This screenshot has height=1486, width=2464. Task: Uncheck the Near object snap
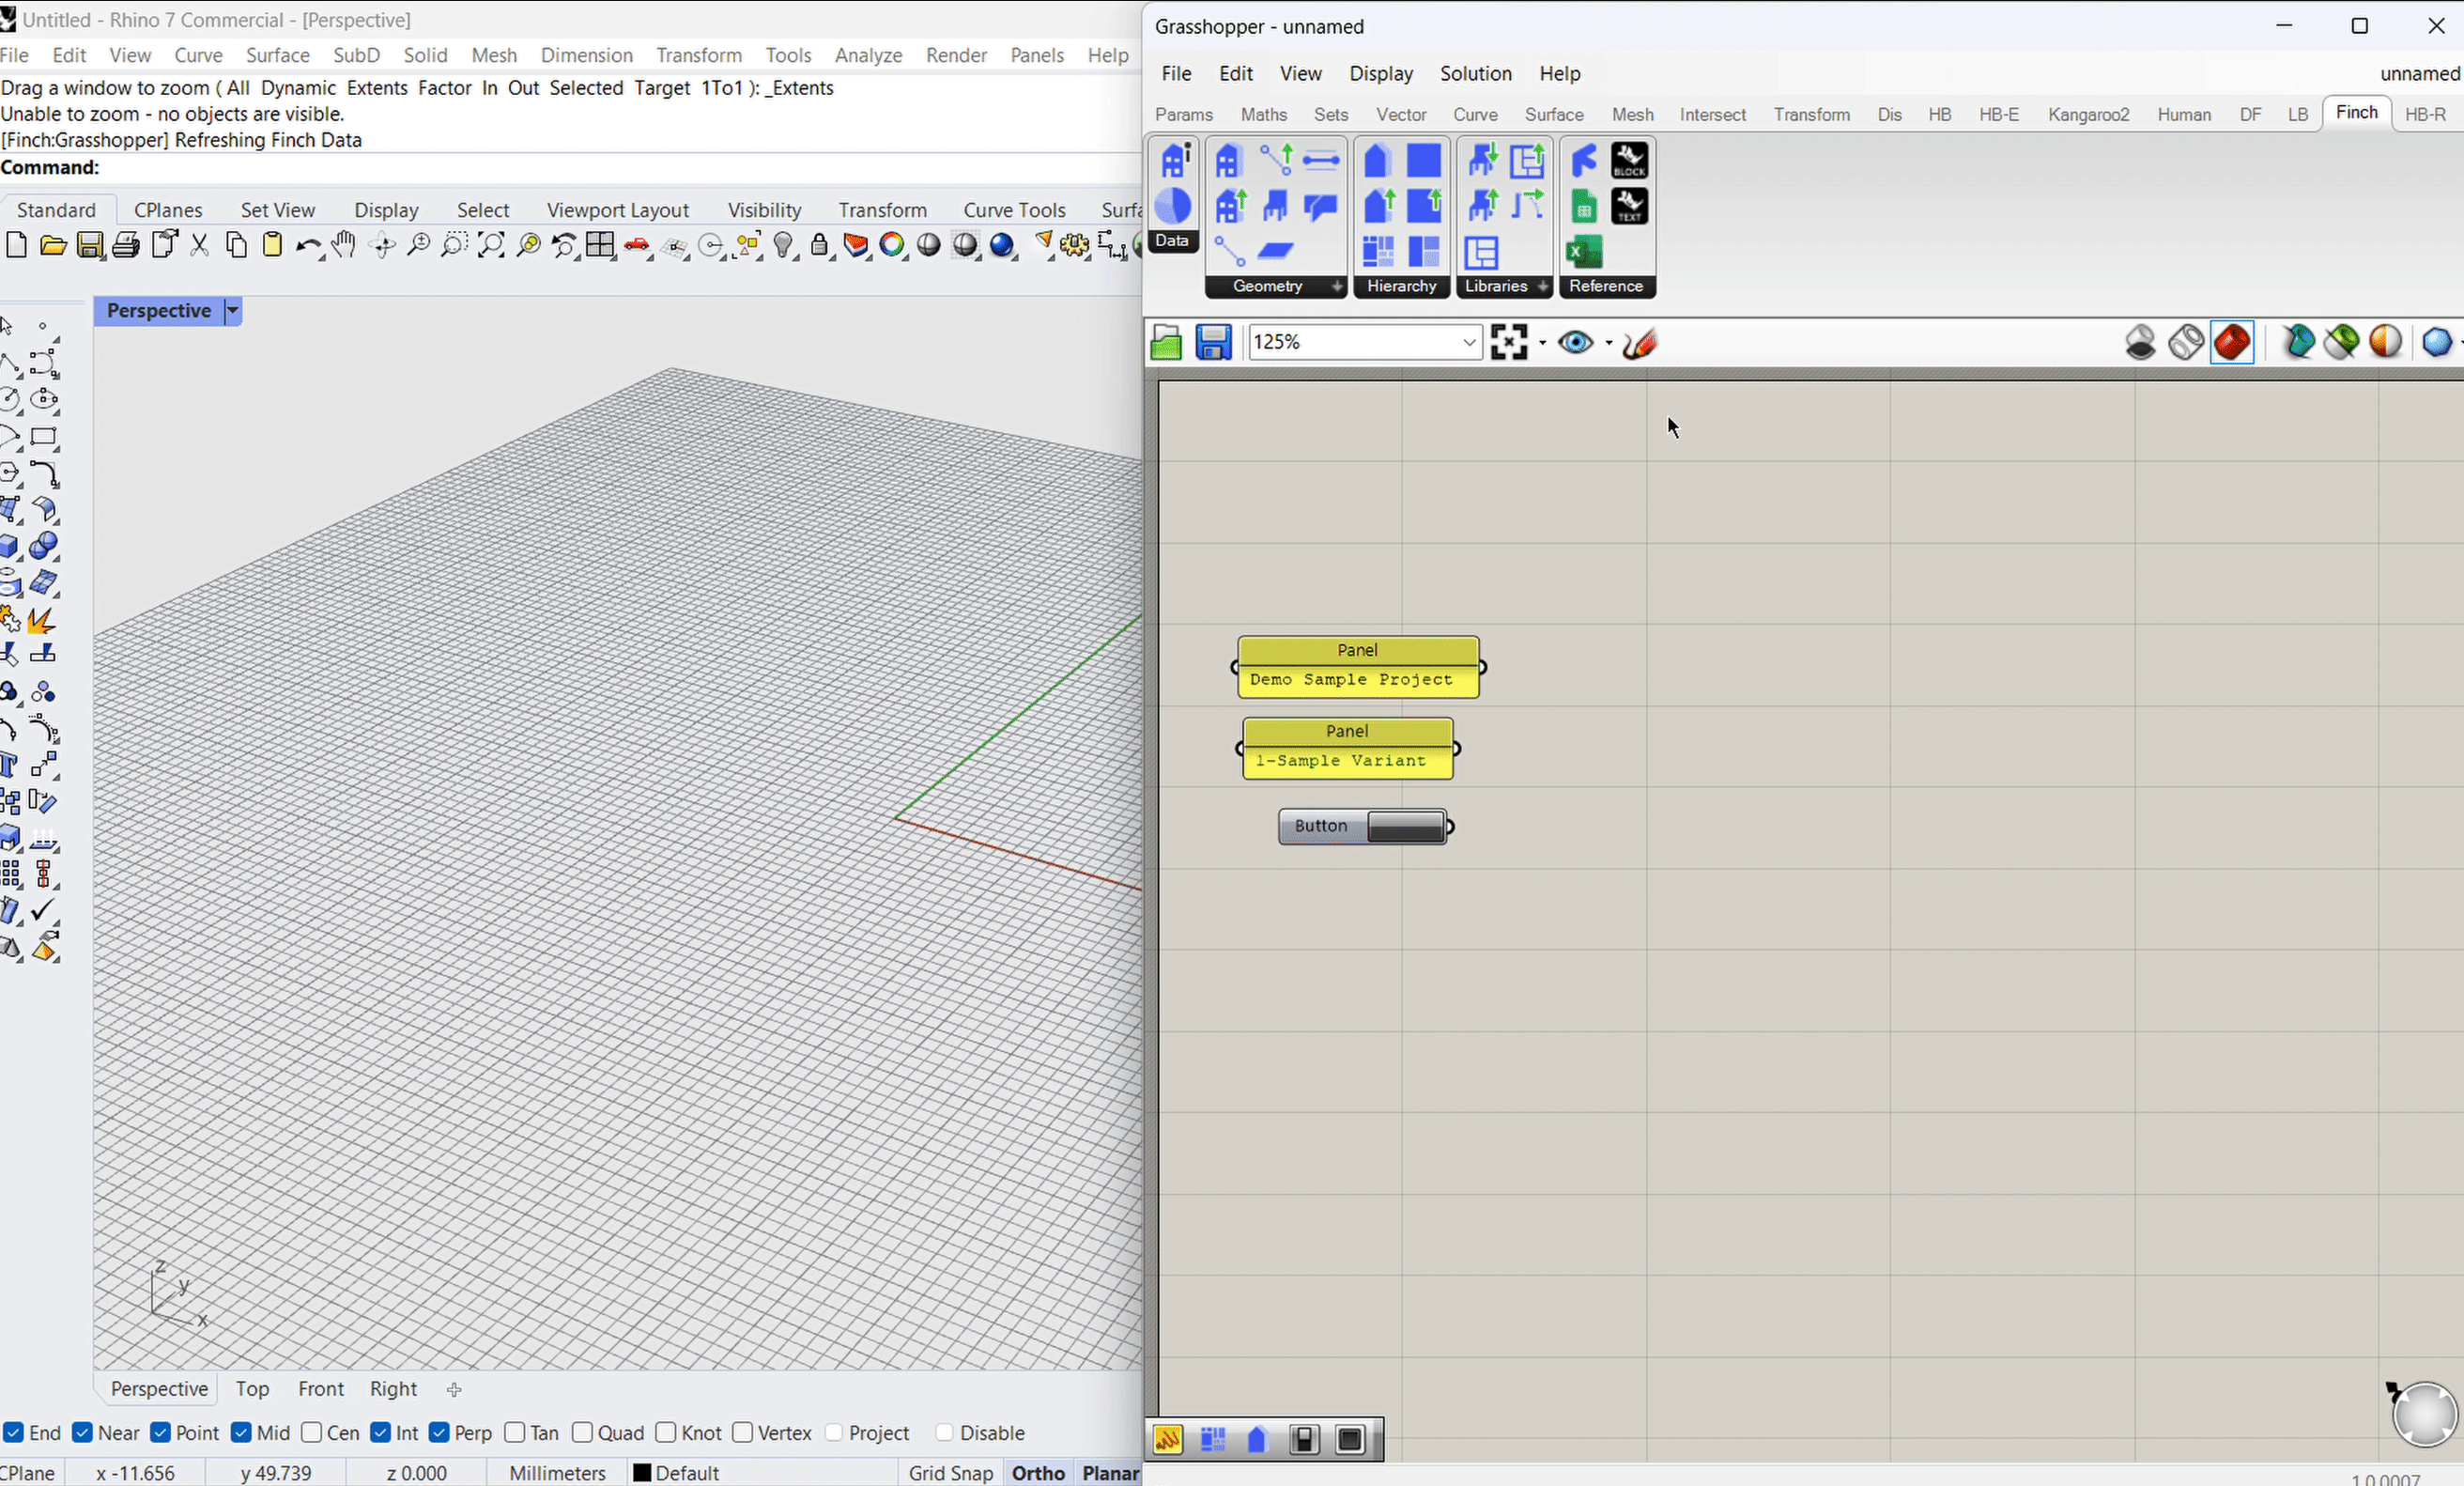tap(83, 1433)
